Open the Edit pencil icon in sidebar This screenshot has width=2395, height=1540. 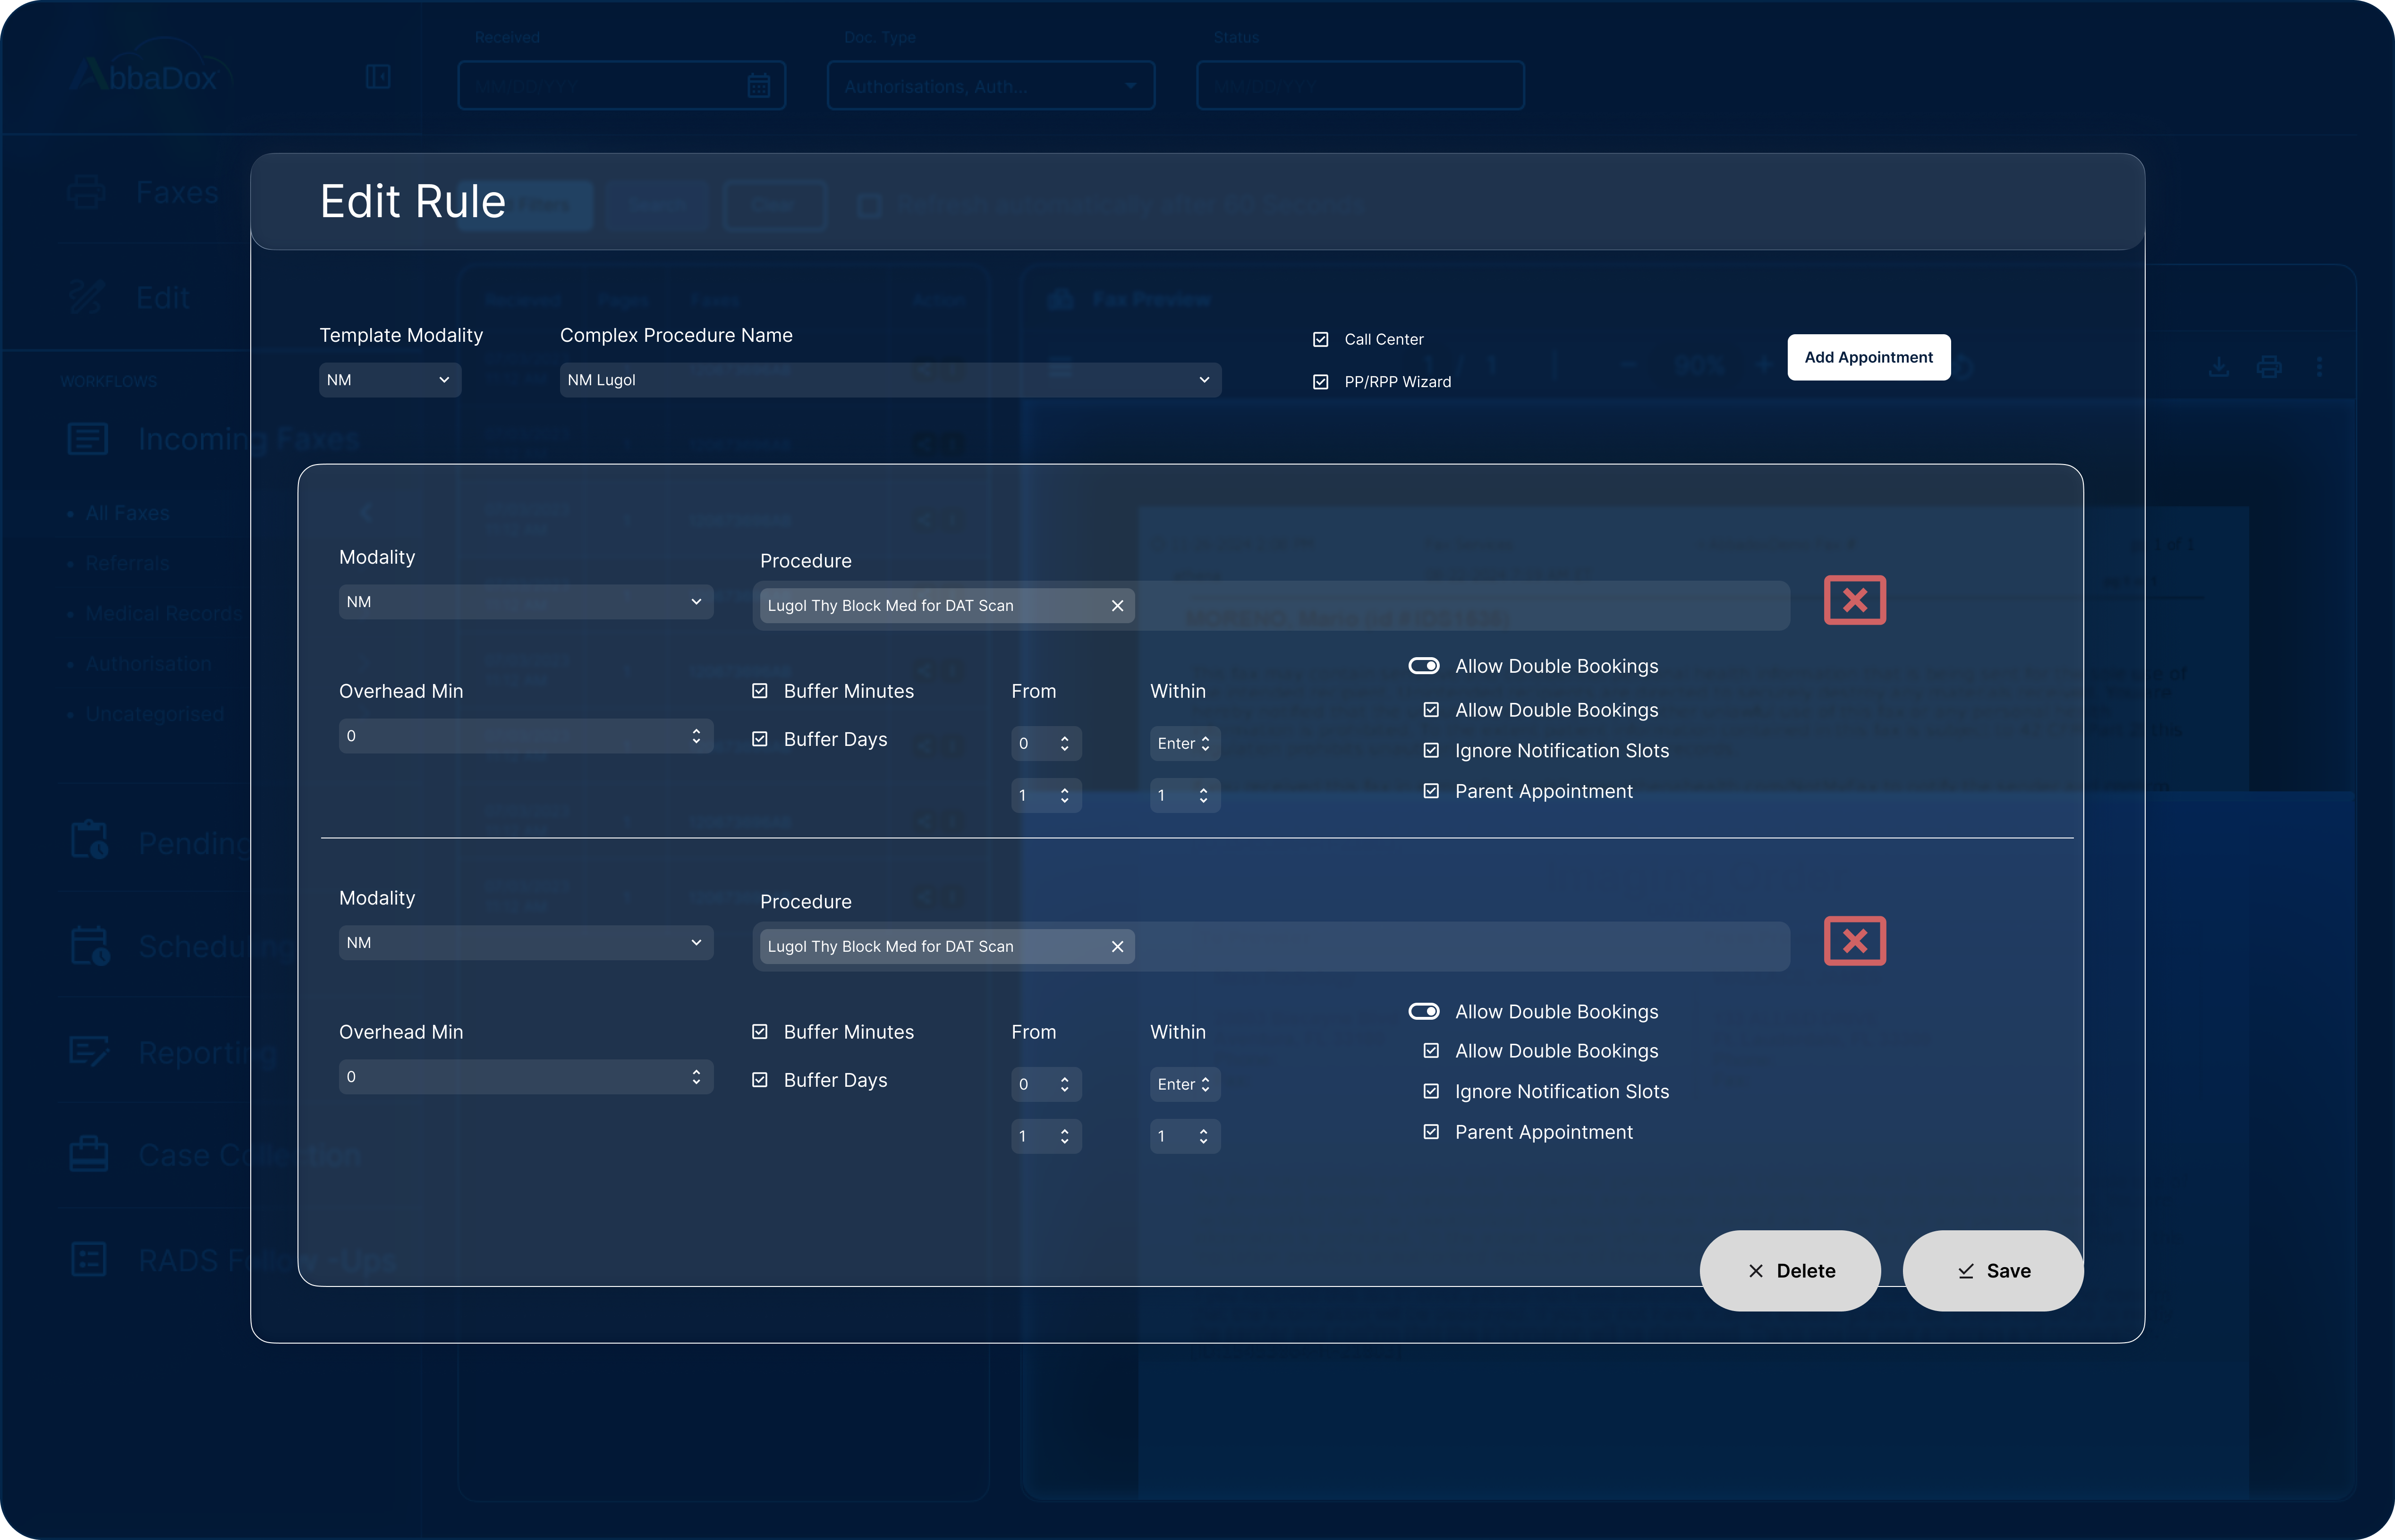point(88,296)
